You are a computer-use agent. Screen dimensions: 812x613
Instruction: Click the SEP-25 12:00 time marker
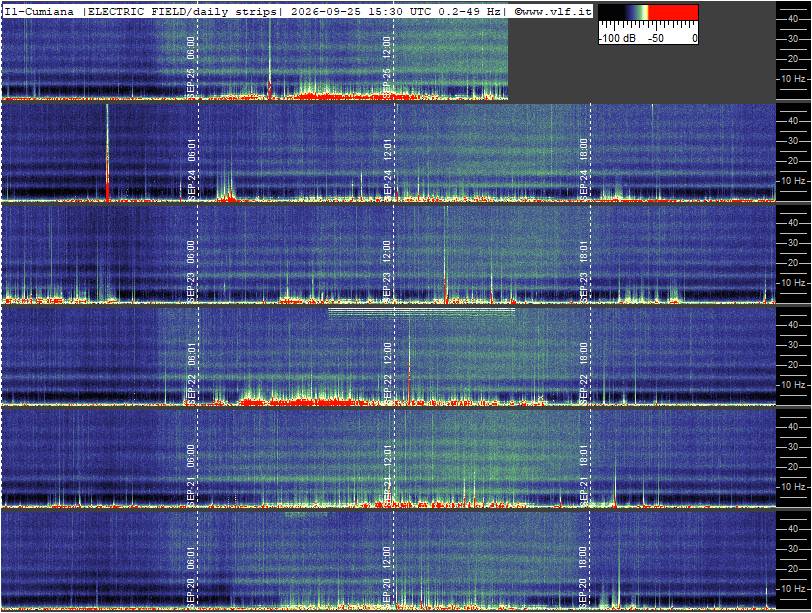point(387,67)
